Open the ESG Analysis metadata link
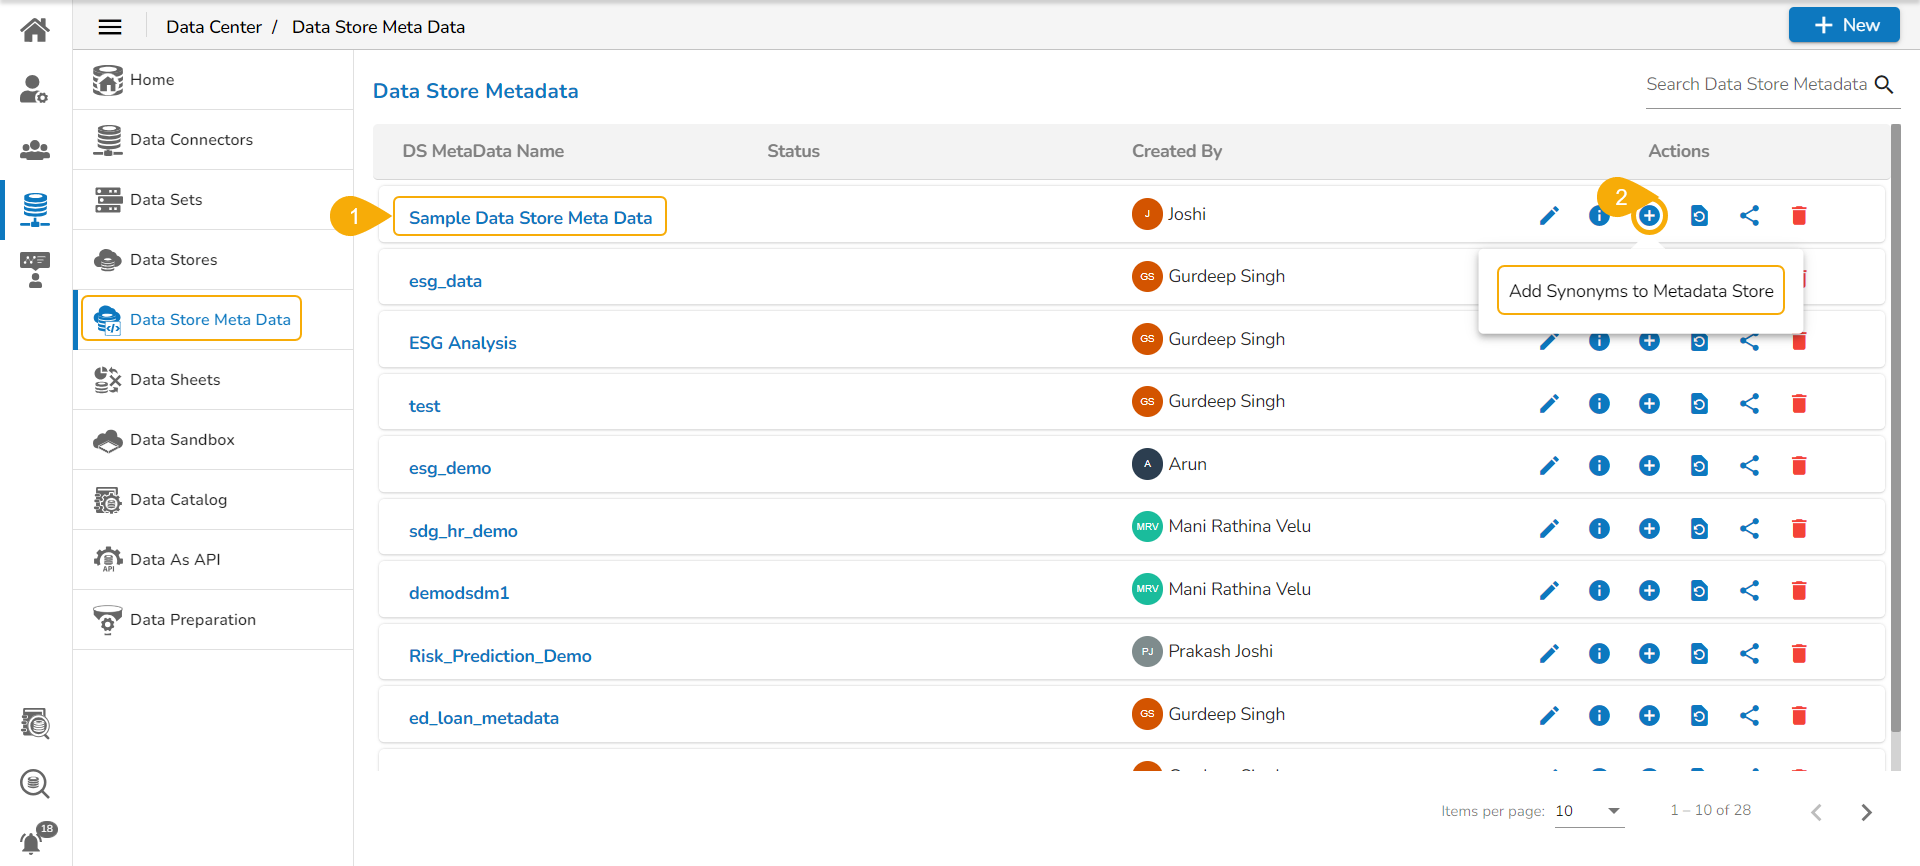The width and height of the screenshot is (1920, 866). tap(462, 343)
